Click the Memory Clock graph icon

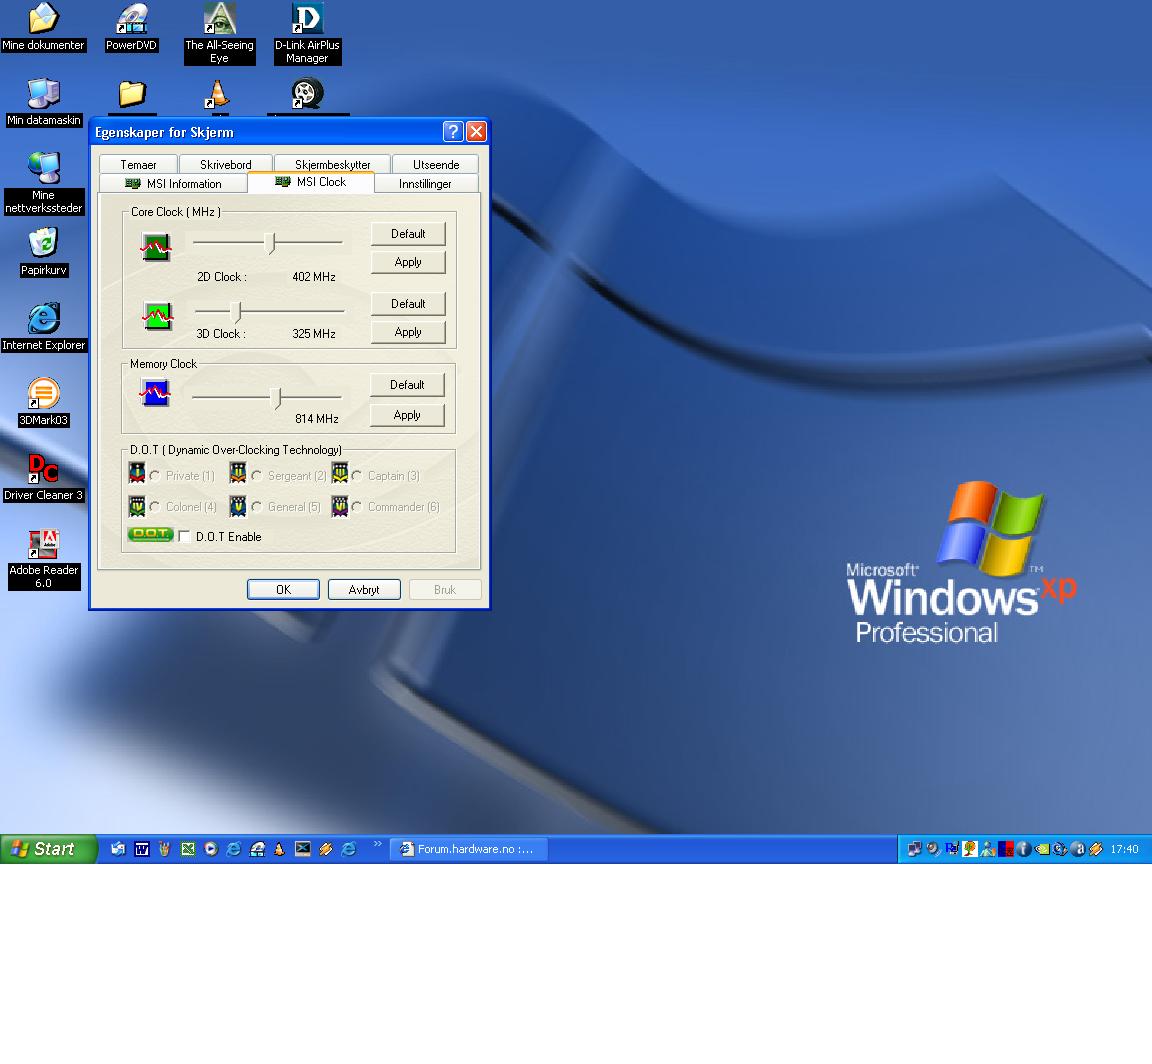pyautogui.click(x=155, y=392)
